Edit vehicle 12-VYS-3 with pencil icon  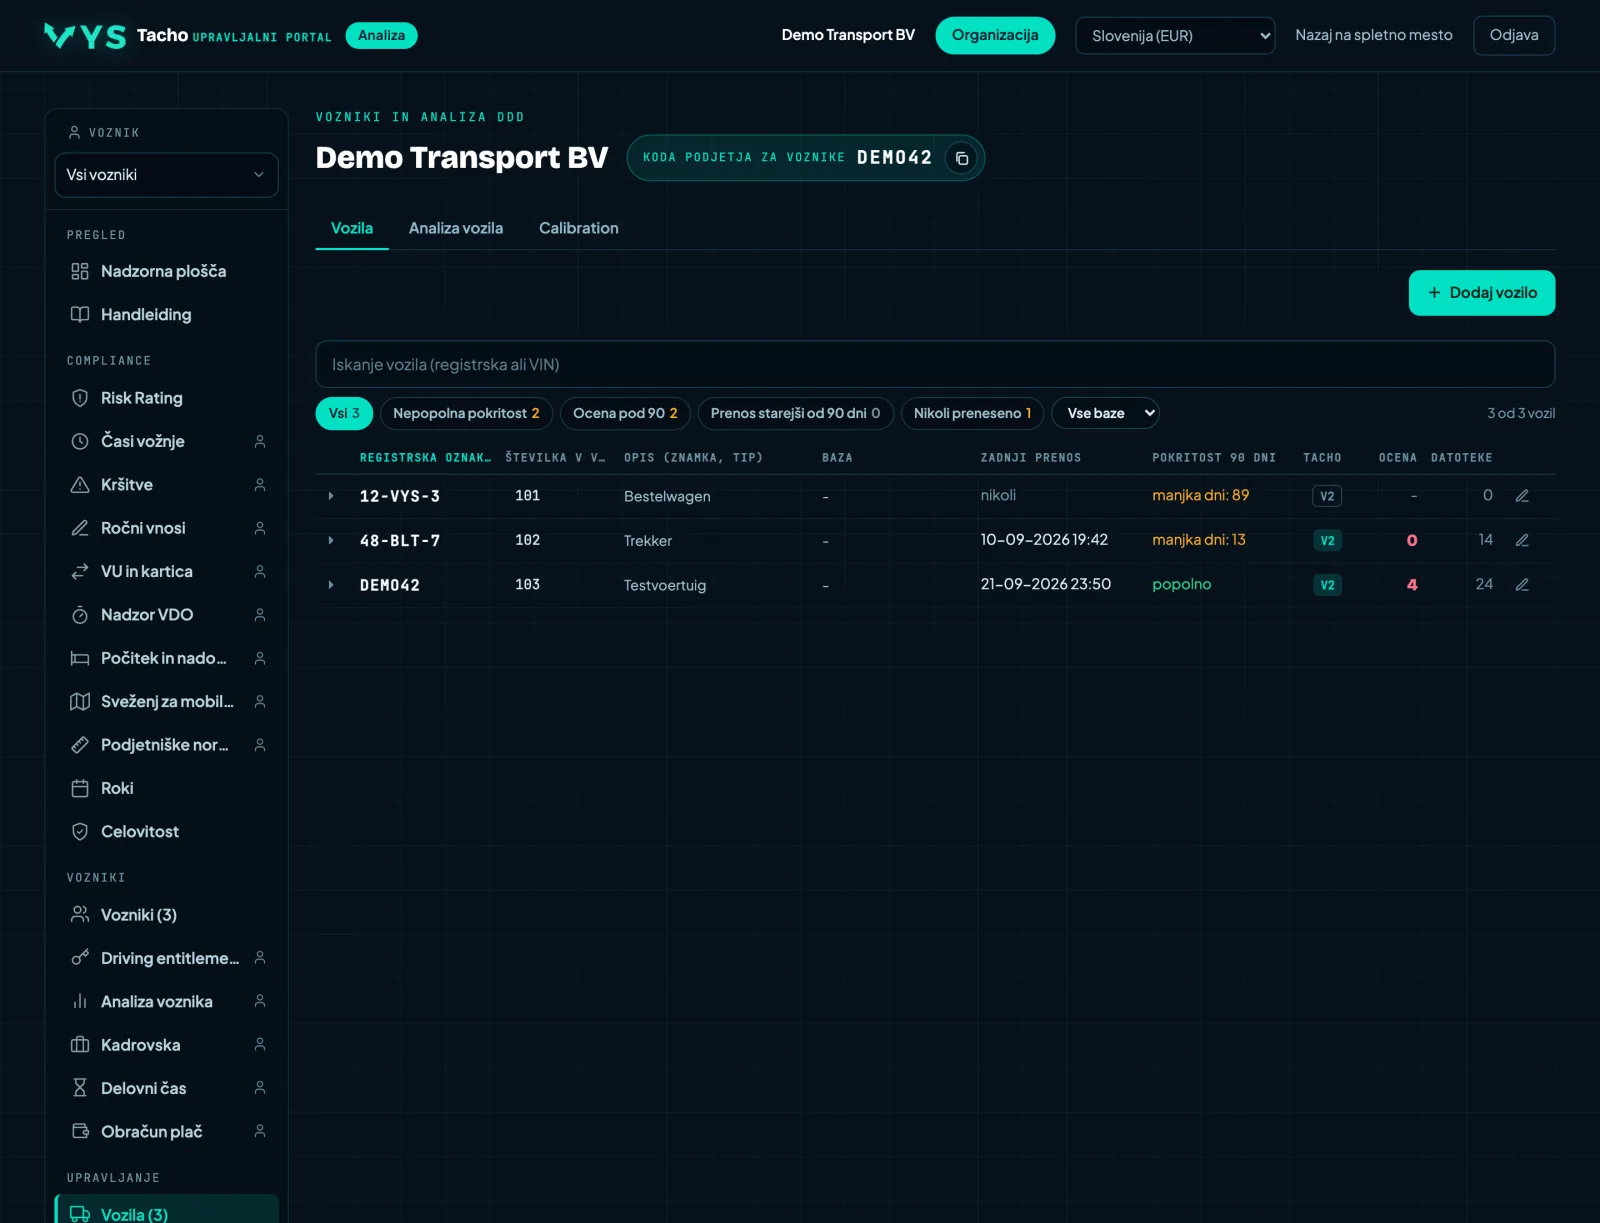coord(1522,496)
